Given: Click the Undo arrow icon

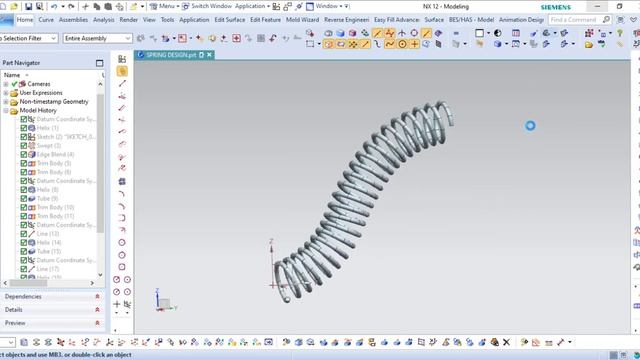Looking at the screenshot, I should [x=54, y=7].
